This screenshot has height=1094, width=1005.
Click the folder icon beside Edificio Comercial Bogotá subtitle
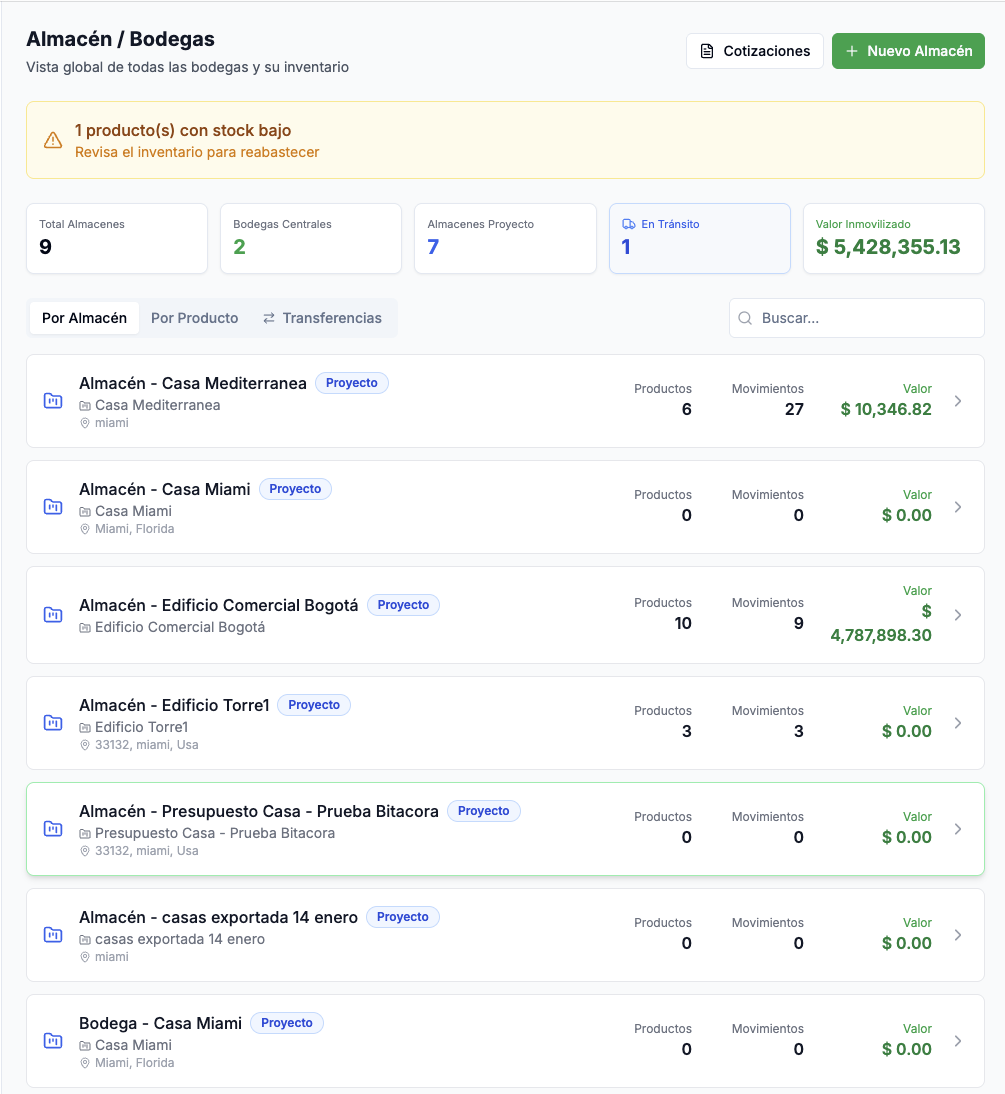85,628
